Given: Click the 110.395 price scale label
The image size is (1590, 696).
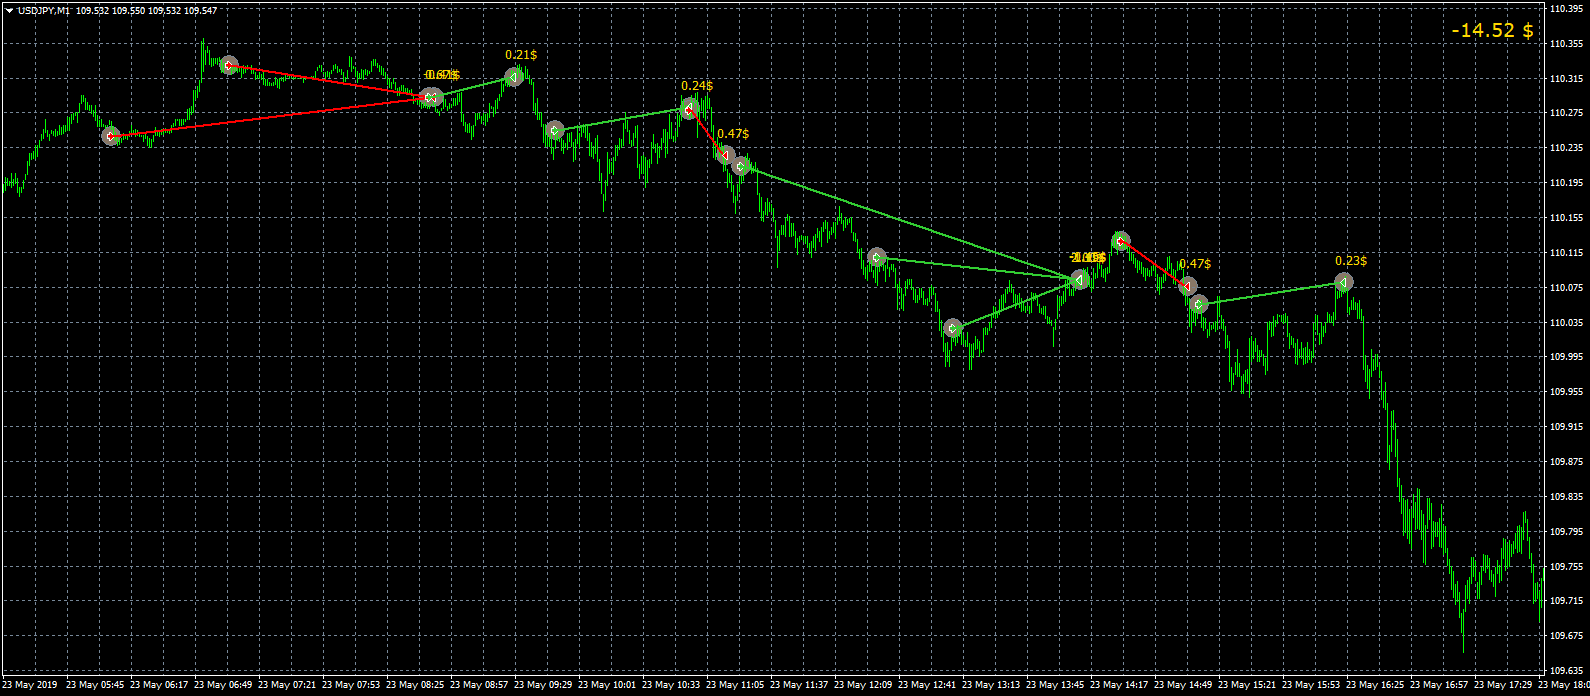Looking at the screenshot, I should click(x=1565, y=9).
